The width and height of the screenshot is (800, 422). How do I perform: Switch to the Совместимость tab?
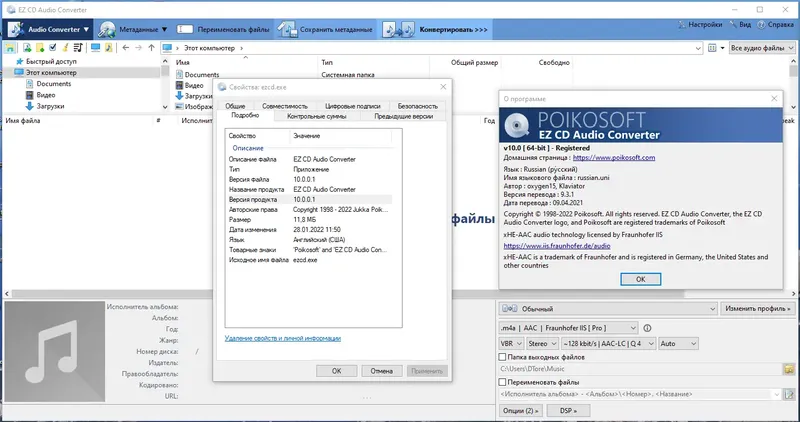click(285, 106)
